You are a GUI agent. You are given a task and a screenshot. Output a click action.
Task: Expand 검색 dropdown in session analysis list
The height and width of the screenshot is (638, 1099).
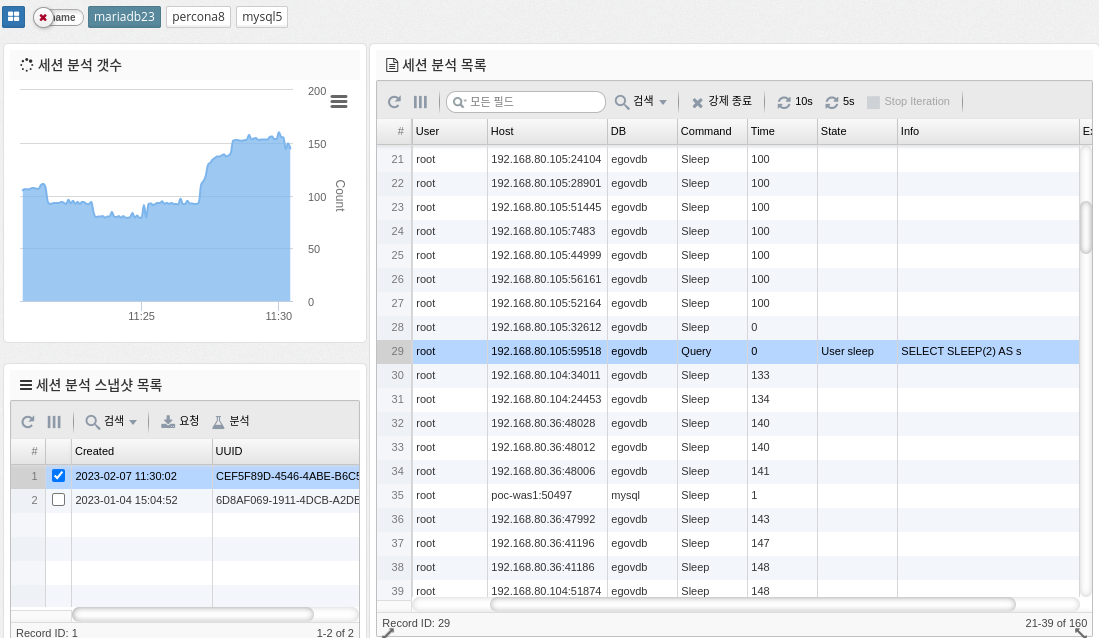(641, 102)
